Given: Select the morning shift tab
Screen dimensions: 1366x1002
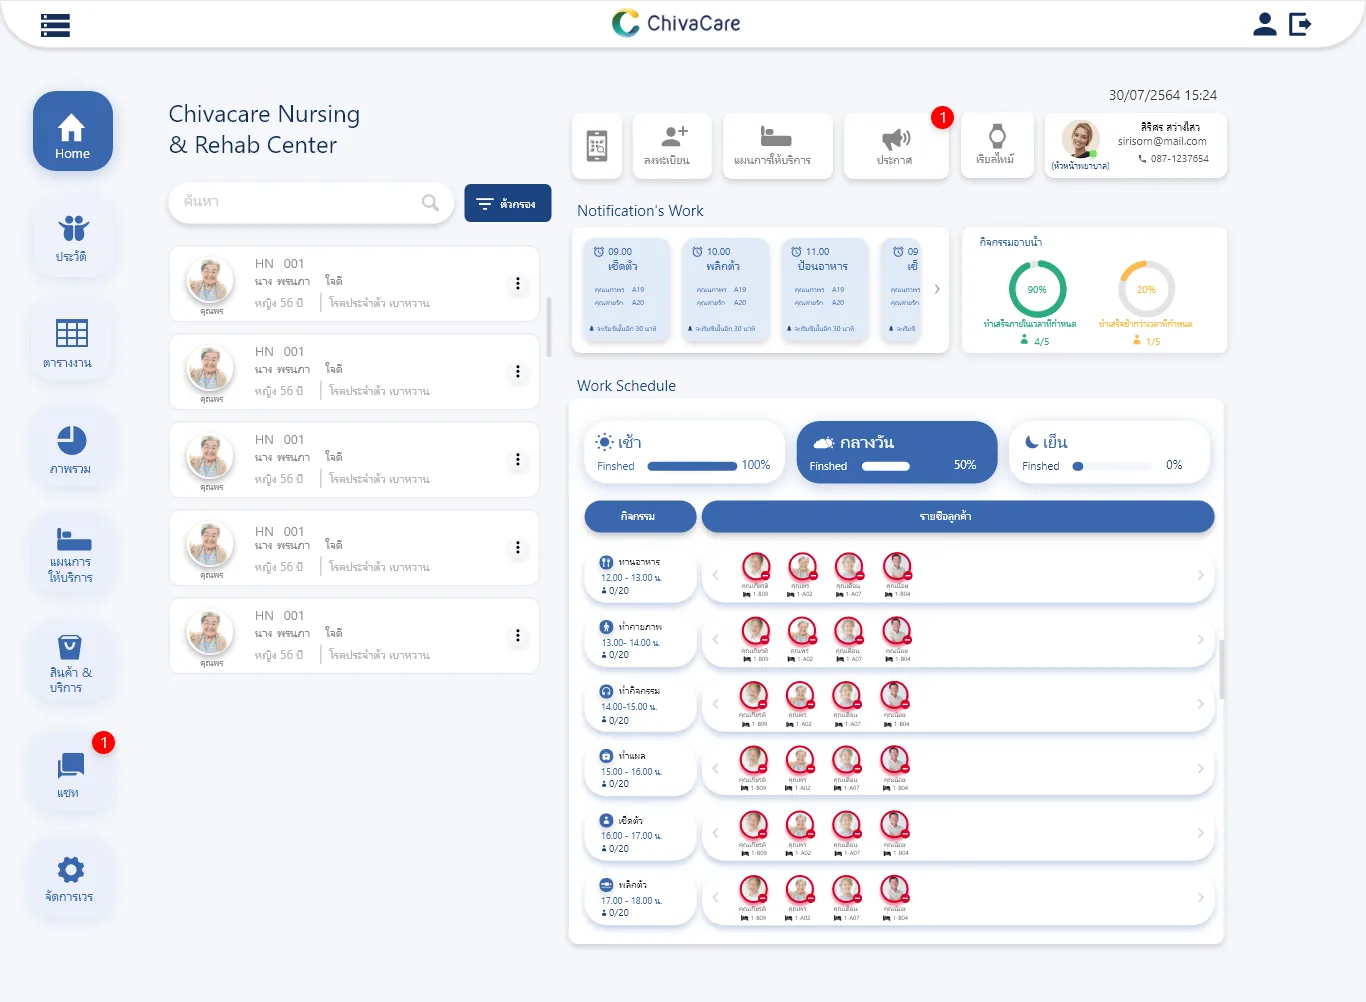Looking at the screenshot, I should tap(684, 452).
